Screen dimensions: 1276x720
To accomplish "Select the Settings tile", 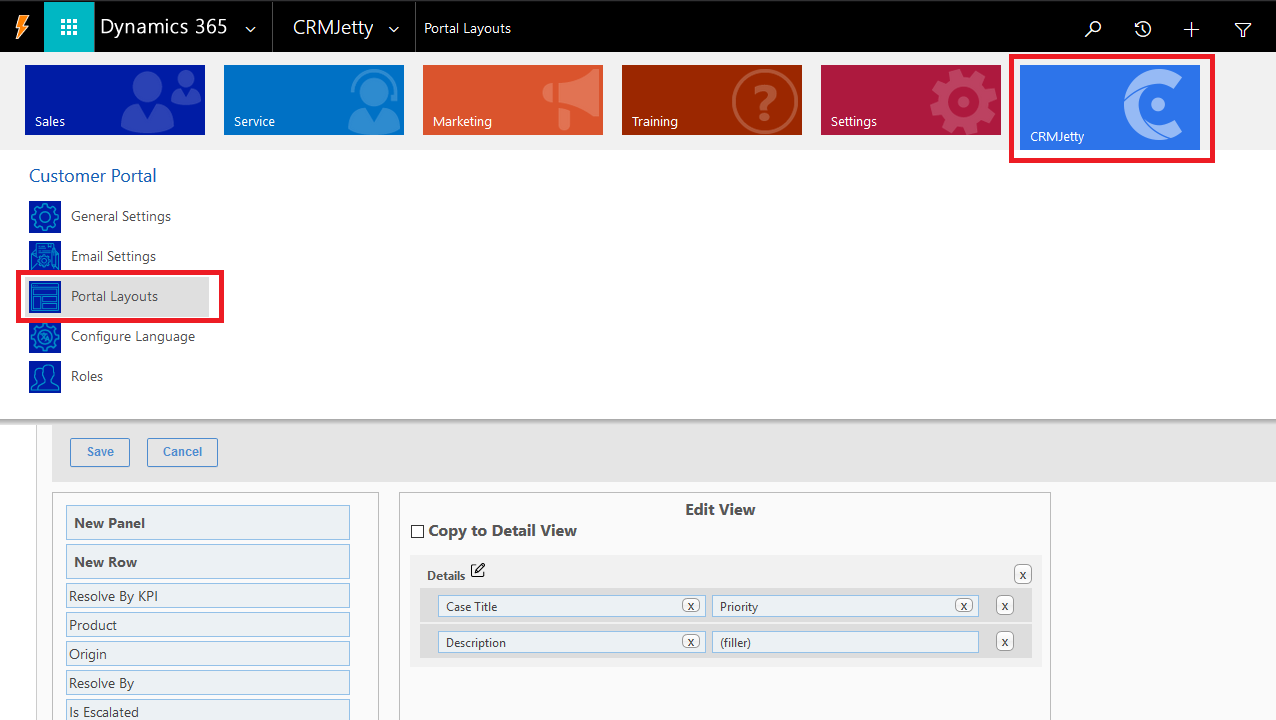I will click(x=911, y=100).
